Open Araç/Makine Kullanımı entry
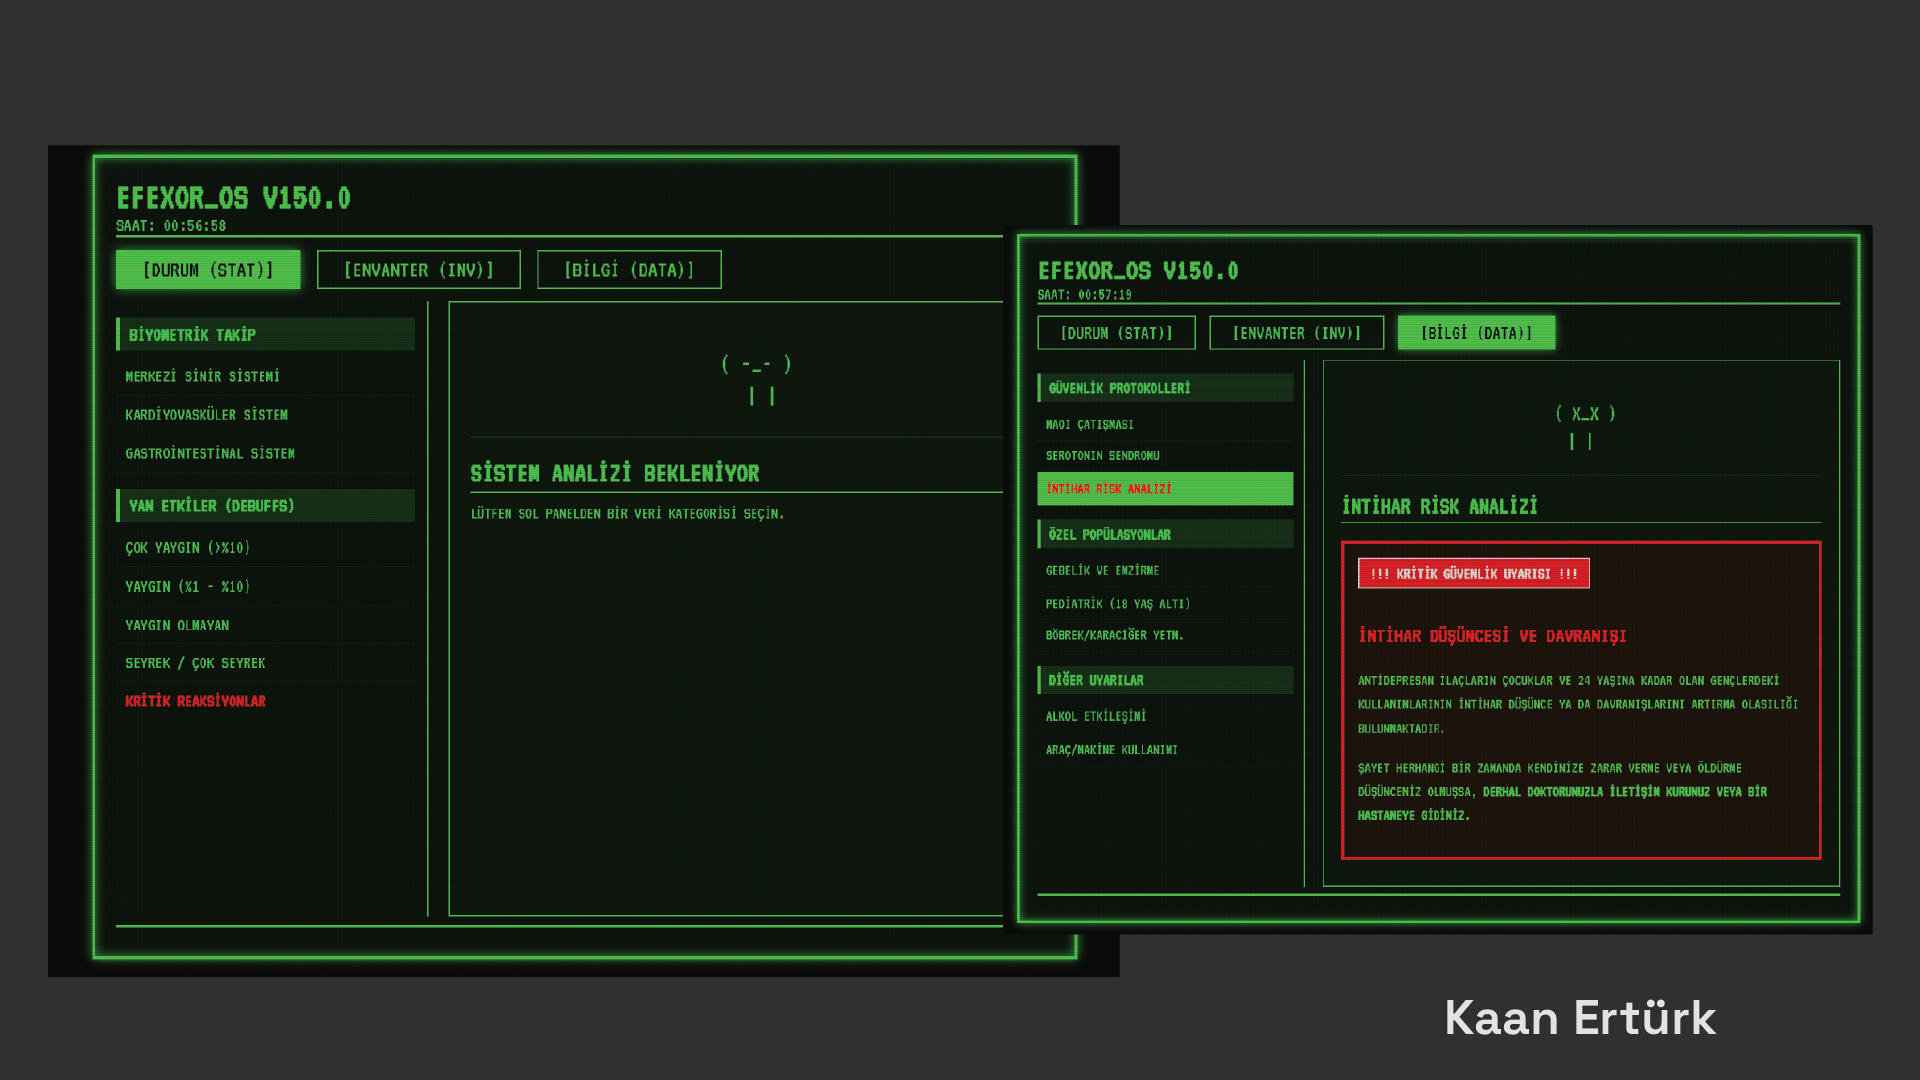The width and height of the screenshot is (1920, 1080). click(1165, 750)
